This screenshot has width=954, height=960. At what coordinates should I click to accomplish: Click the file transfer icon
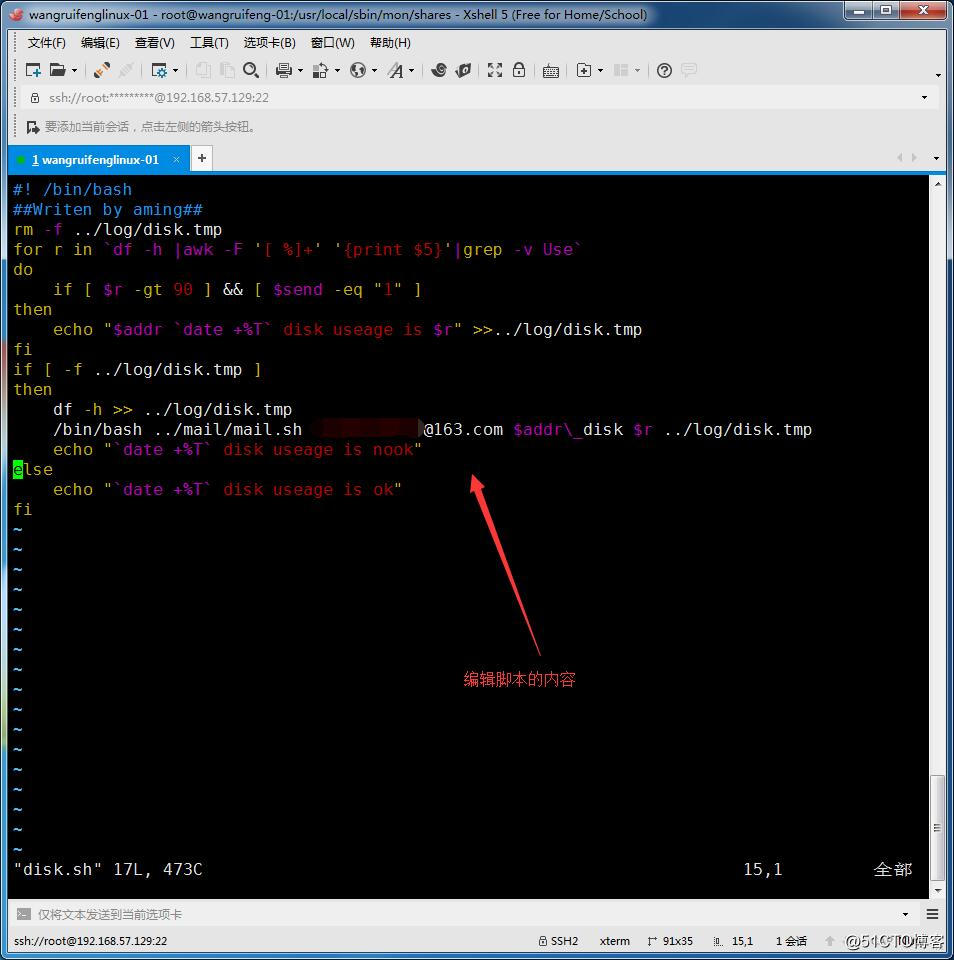click(320, 70)
